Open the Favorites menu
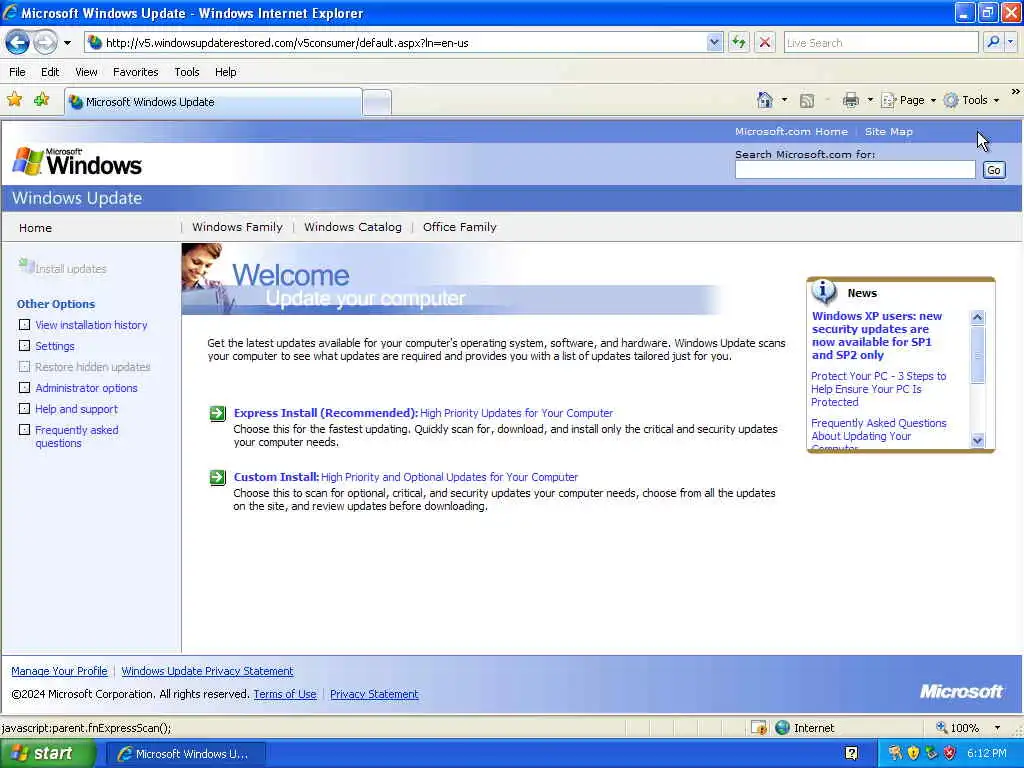The height and width of the screenshot is (768, 1024). coord(135,72)
